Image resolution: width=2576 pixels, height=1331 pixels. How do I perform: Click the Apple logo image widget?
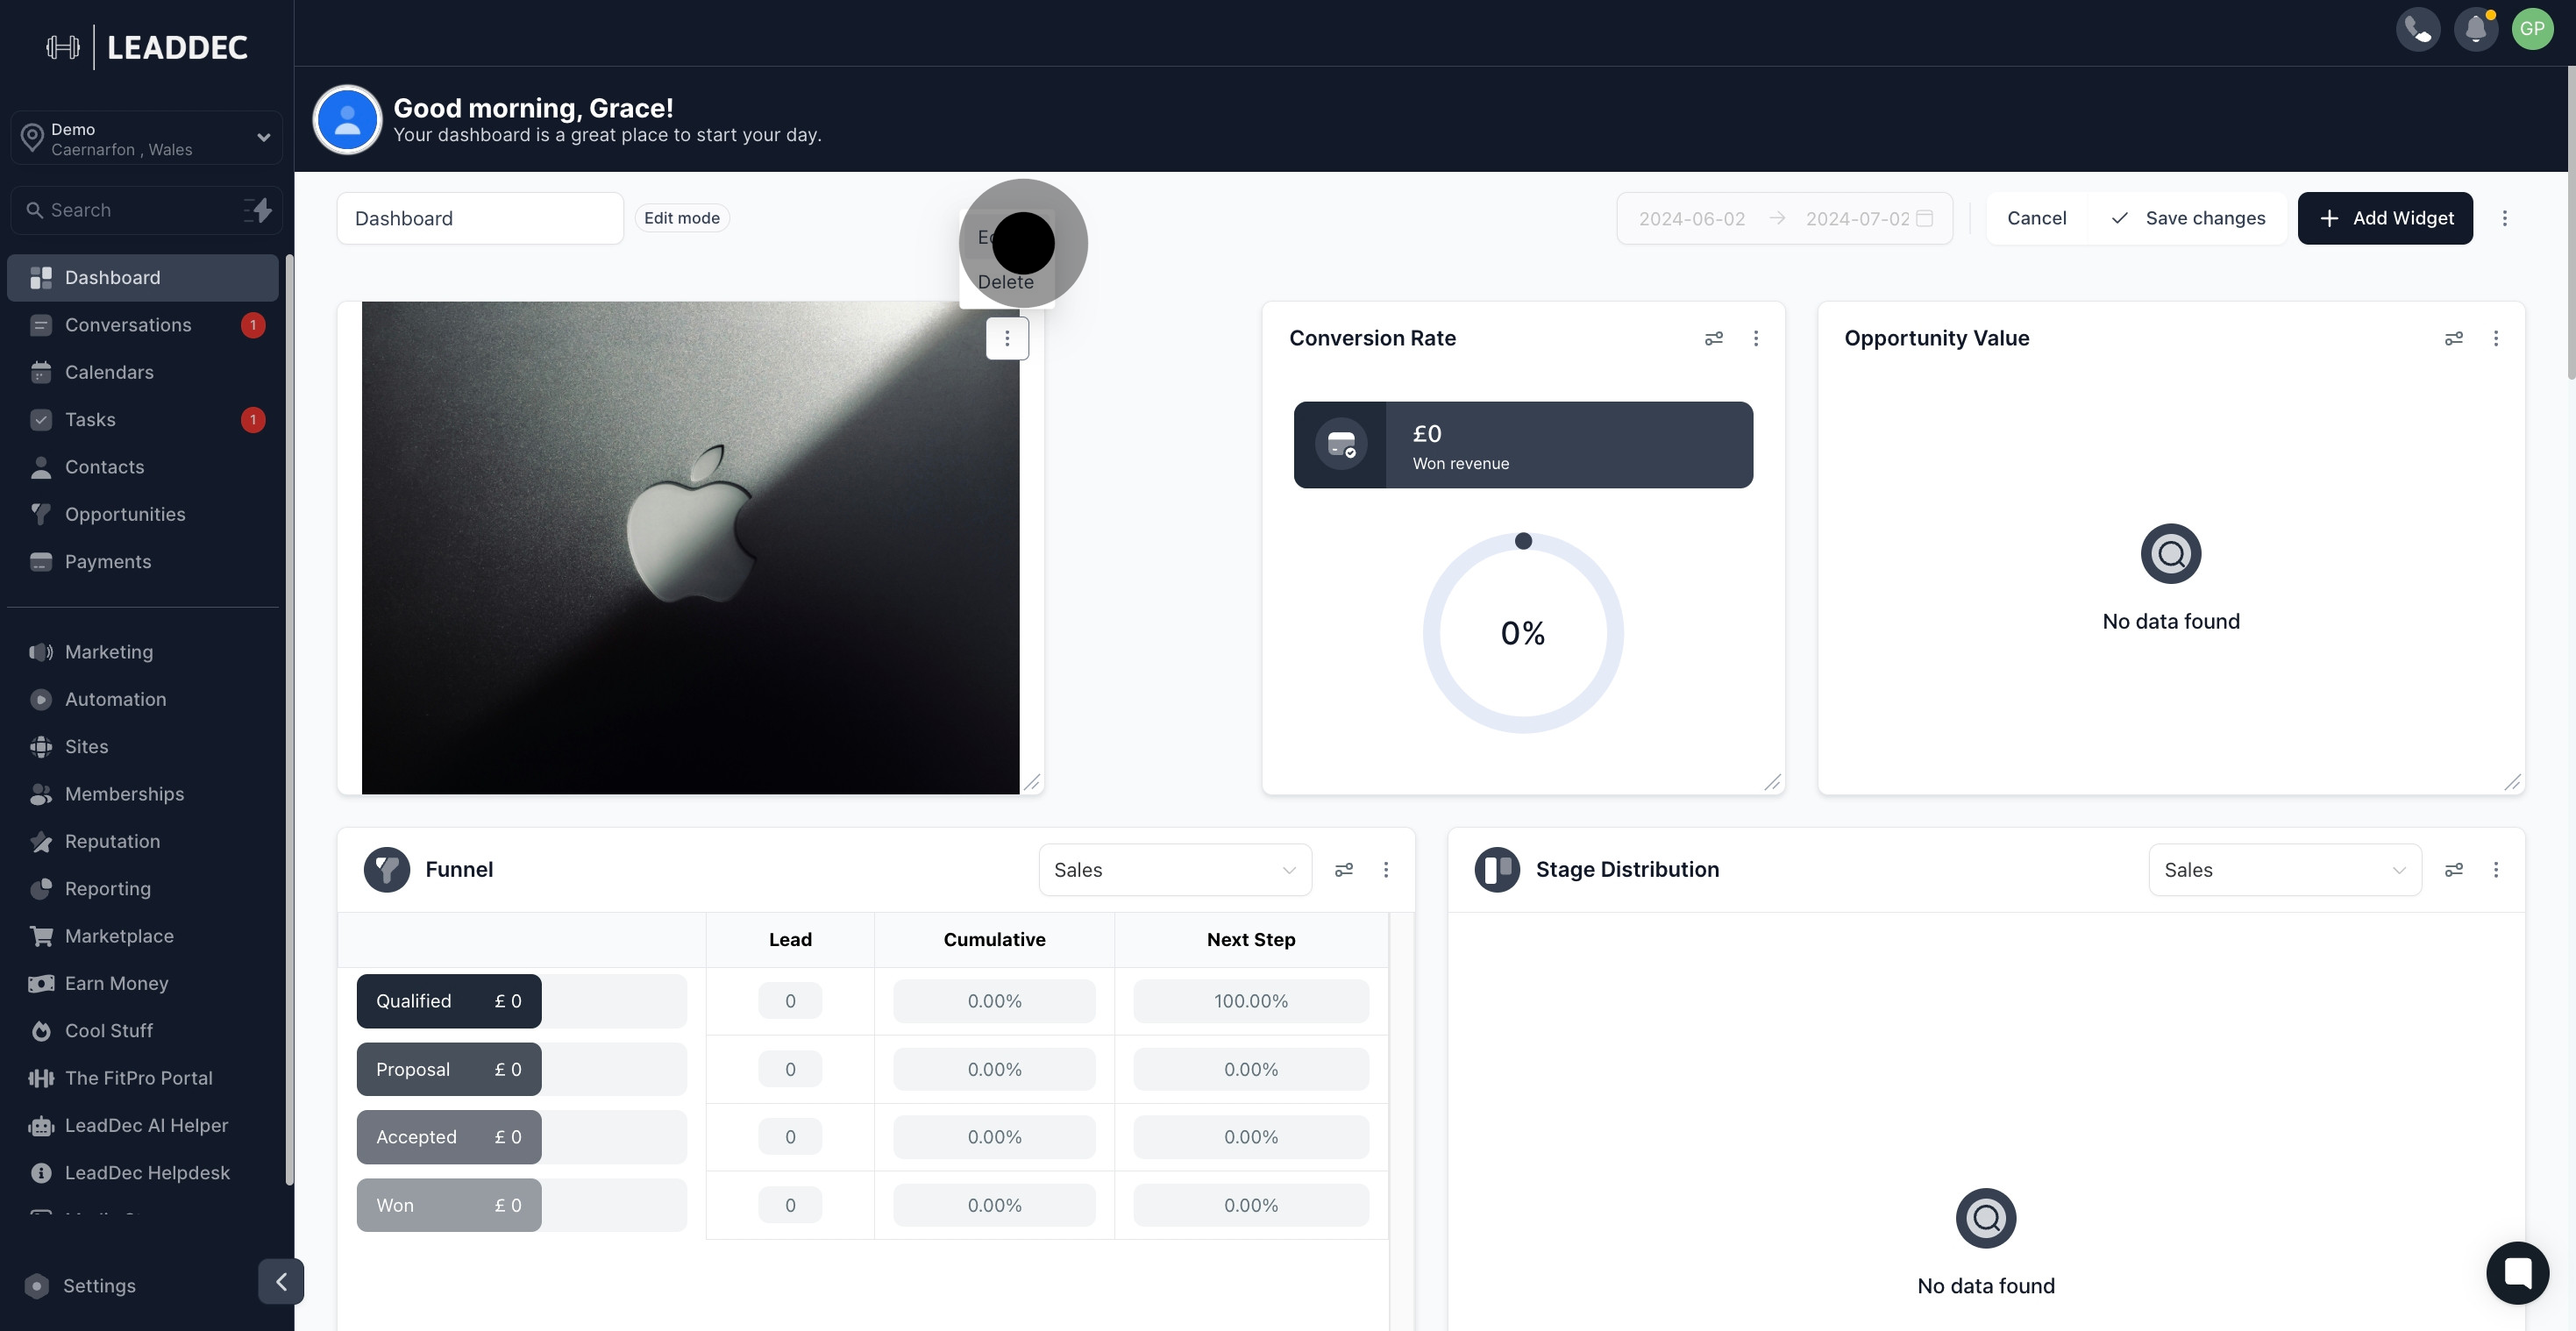coord(690,548)
